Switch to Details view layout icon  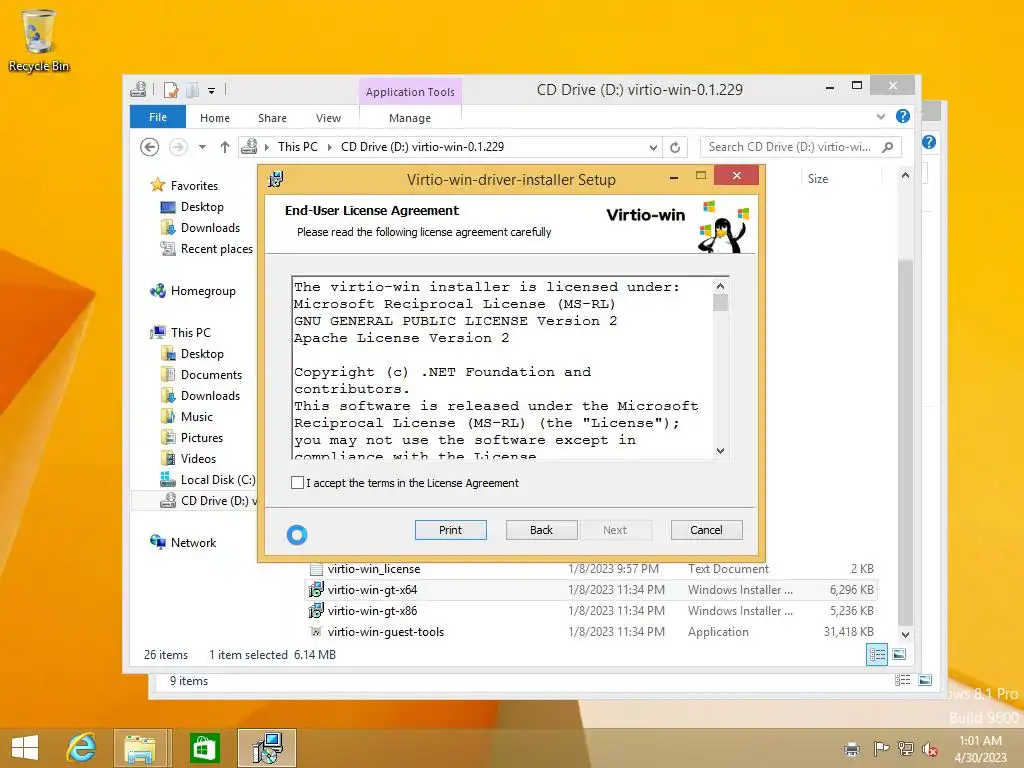pyautogui.click(x=876, y=654)
